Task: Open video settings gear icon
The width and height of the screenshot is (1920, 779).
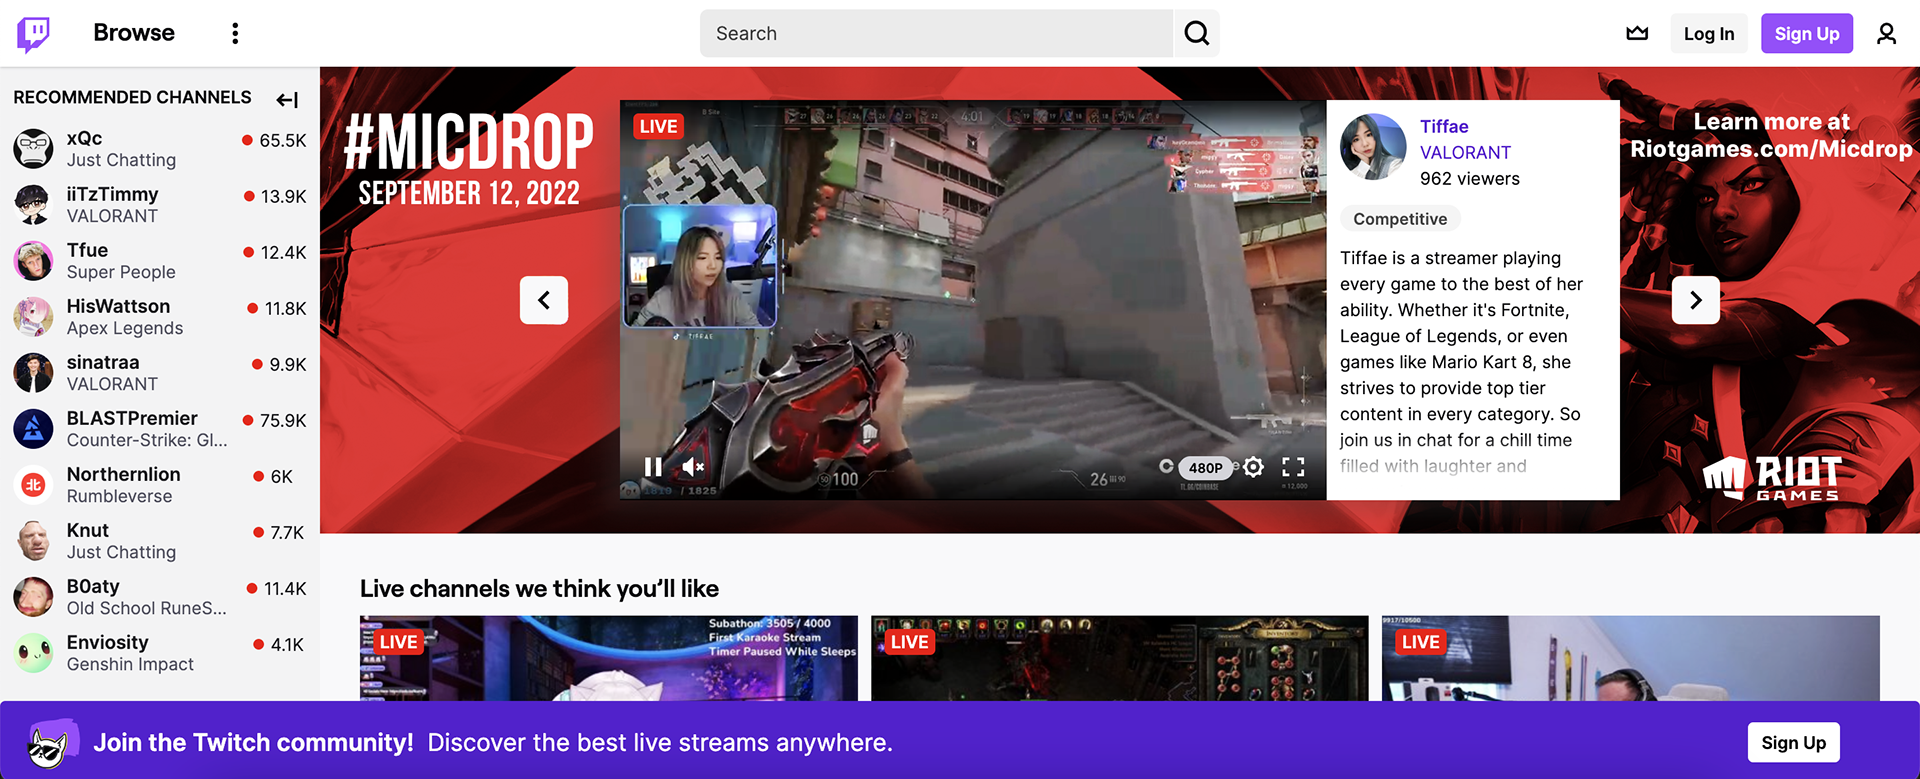Action: click(1254, 467)
